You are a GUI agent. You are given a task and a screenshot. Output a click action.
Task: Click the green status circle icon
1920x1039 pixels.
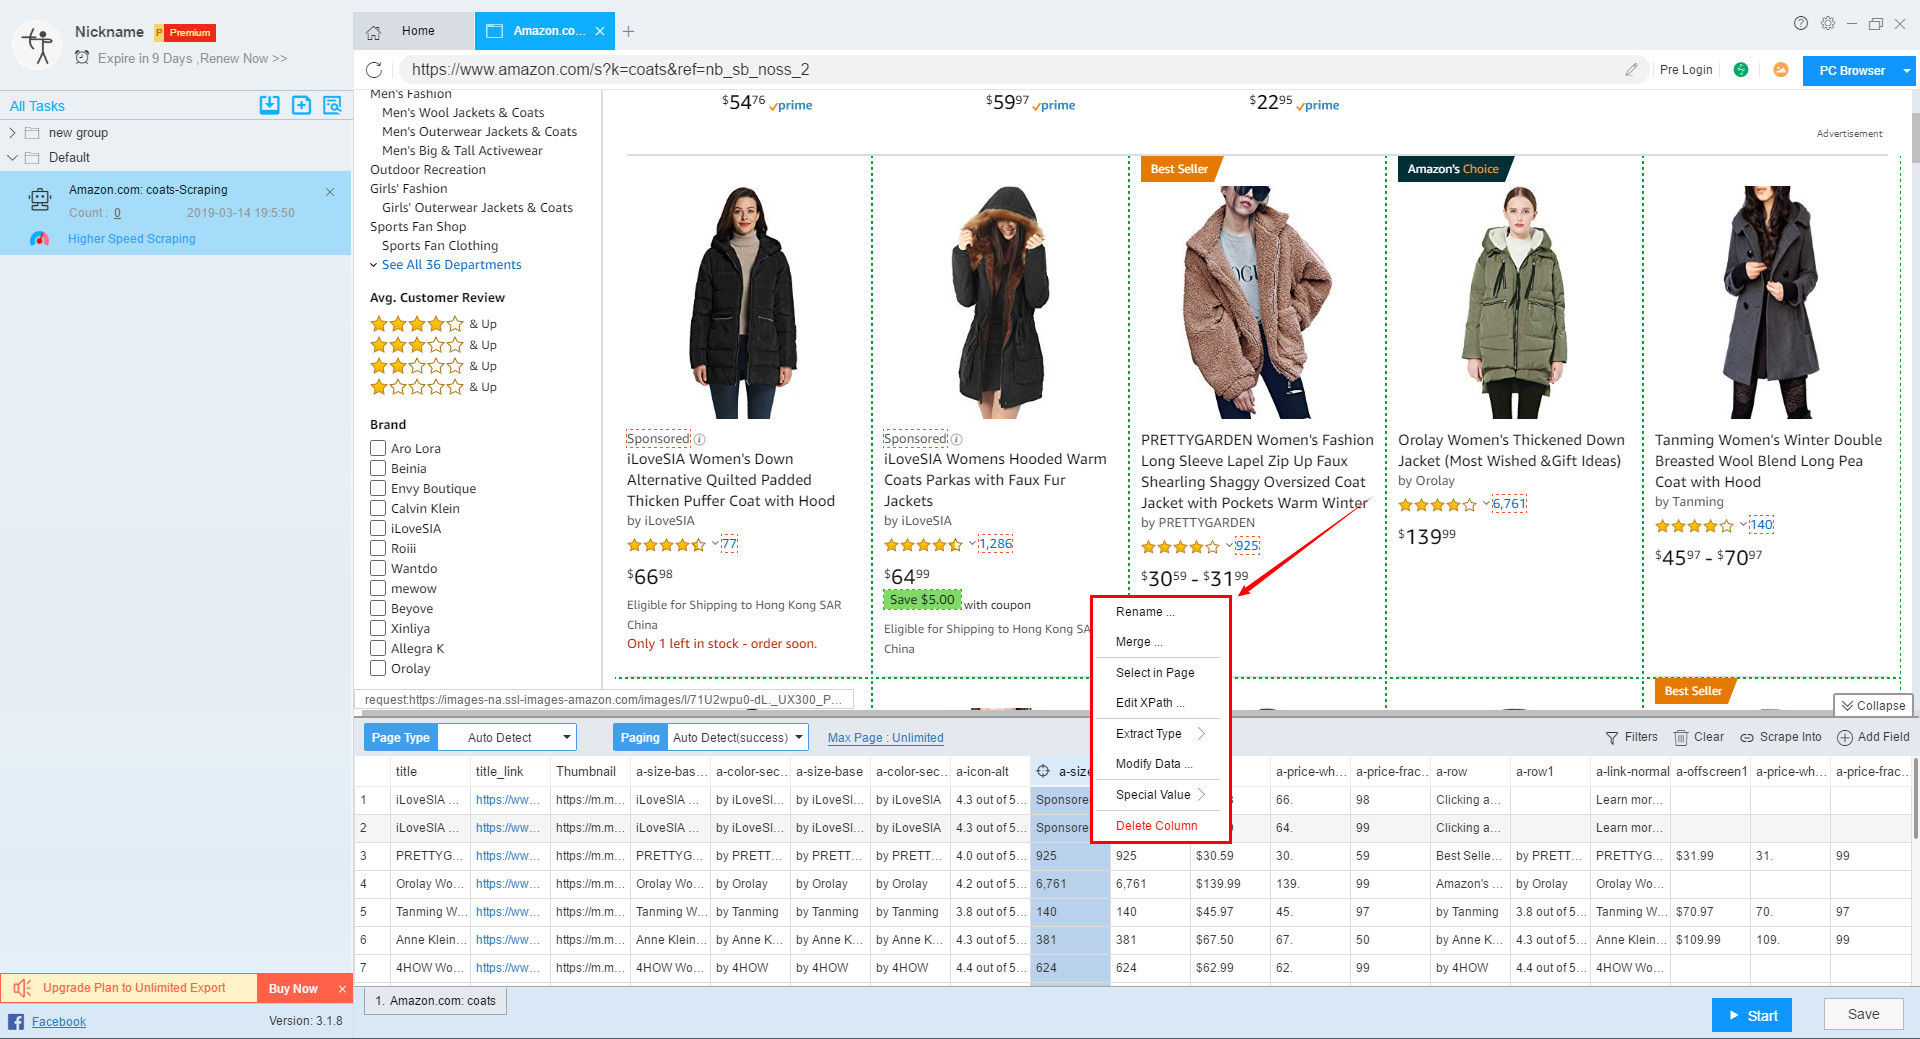(x=1741, y=70)
